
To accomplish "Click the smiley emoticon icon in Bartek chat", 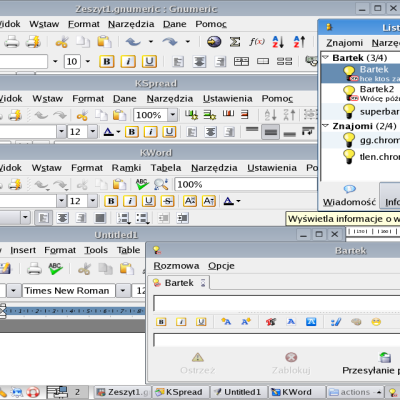I will [x=376, y=322].
